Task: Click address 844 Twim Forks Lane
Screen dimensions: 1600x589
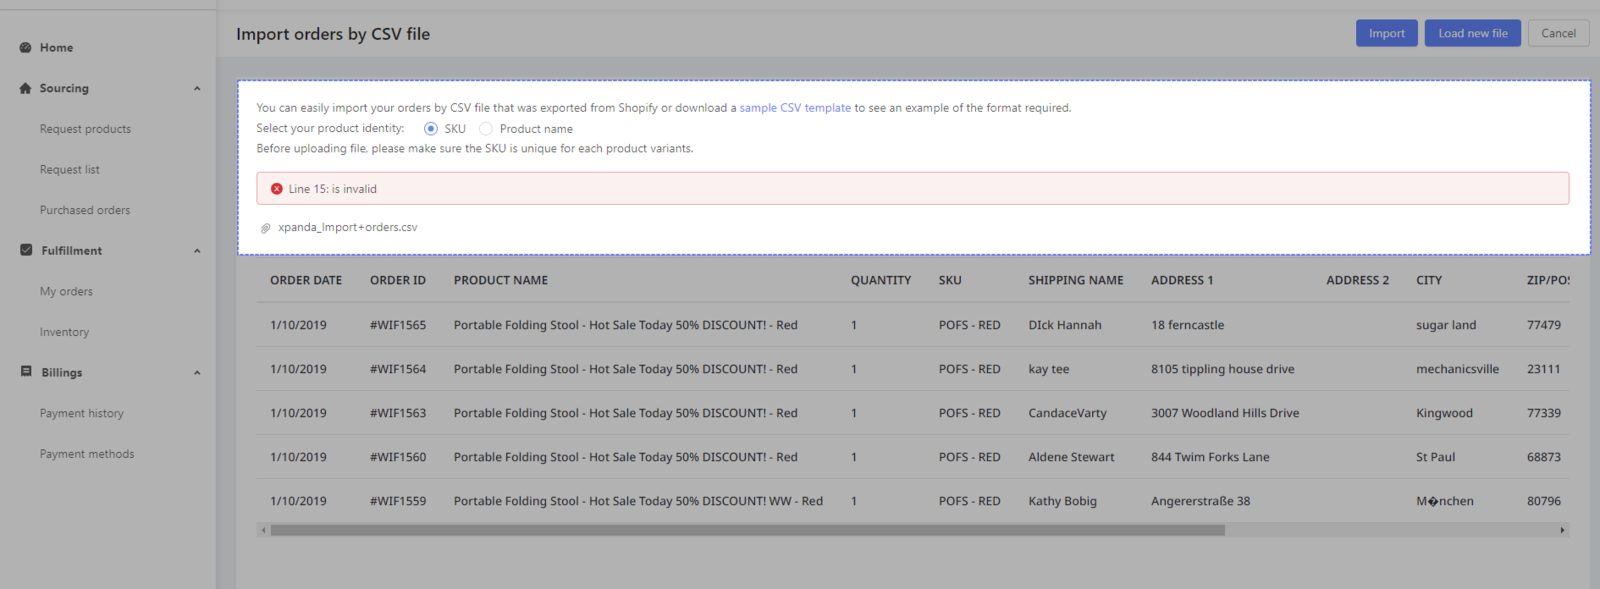Action: (x=1210, y=457)
